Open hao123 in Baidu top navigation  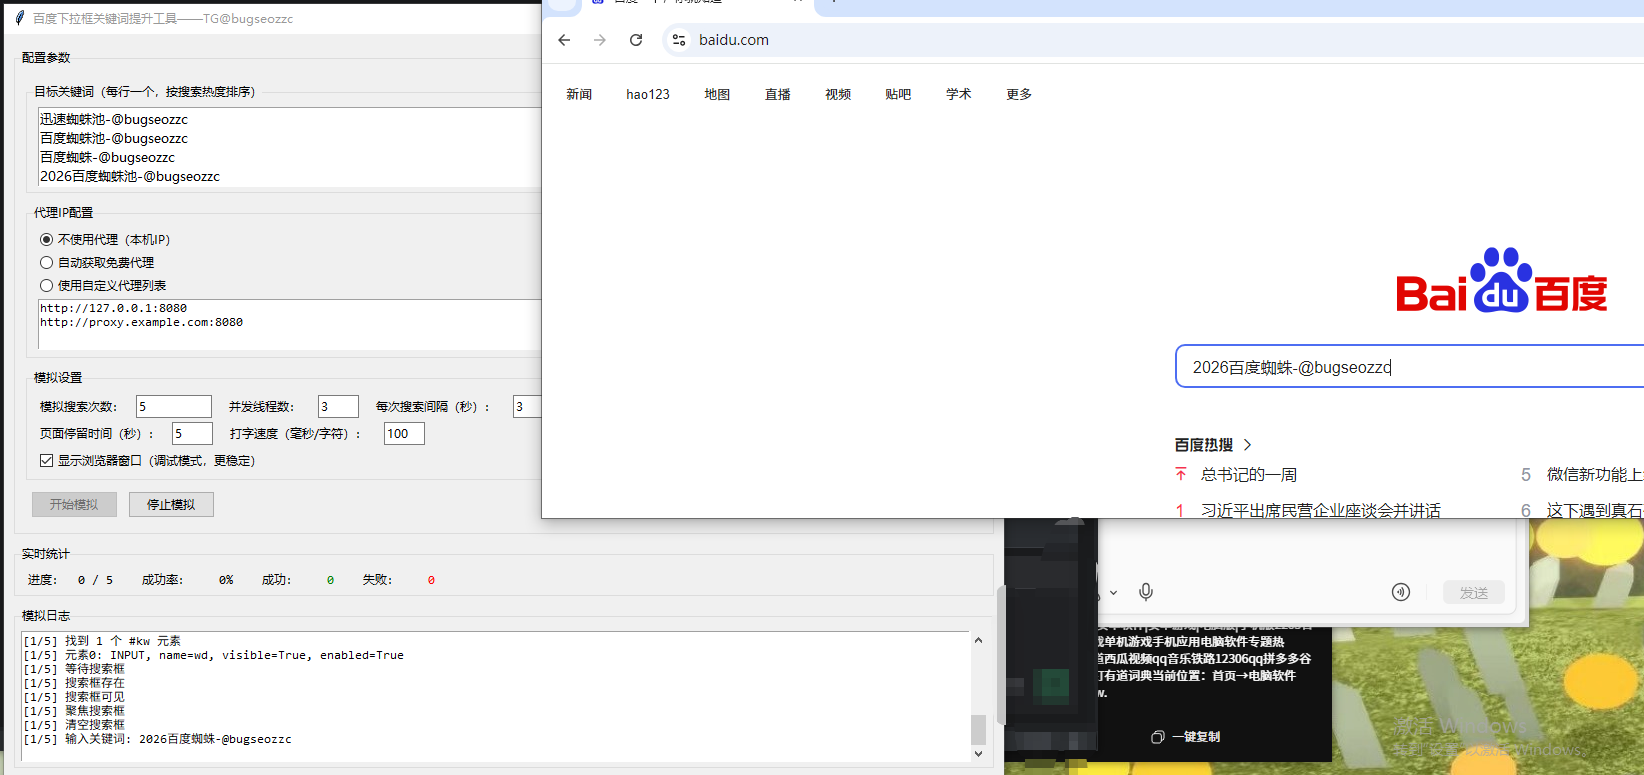[648, 94]
